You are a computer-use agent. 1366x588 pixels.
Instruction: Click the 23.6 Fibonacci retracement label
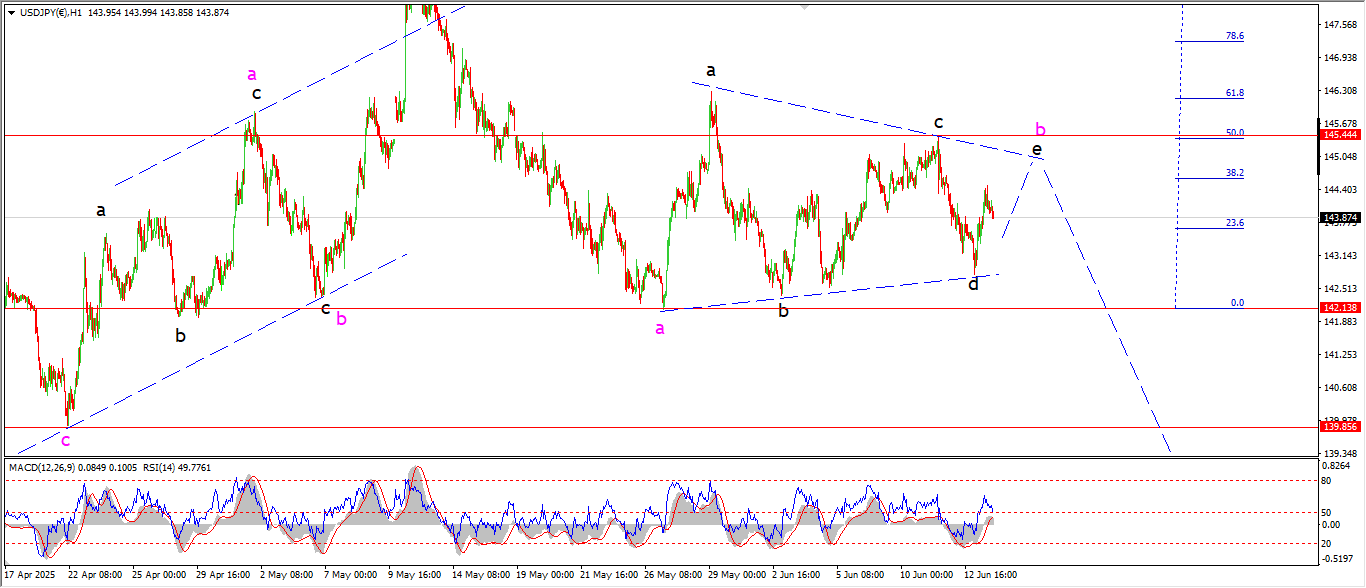click(x=1234, y=223)
